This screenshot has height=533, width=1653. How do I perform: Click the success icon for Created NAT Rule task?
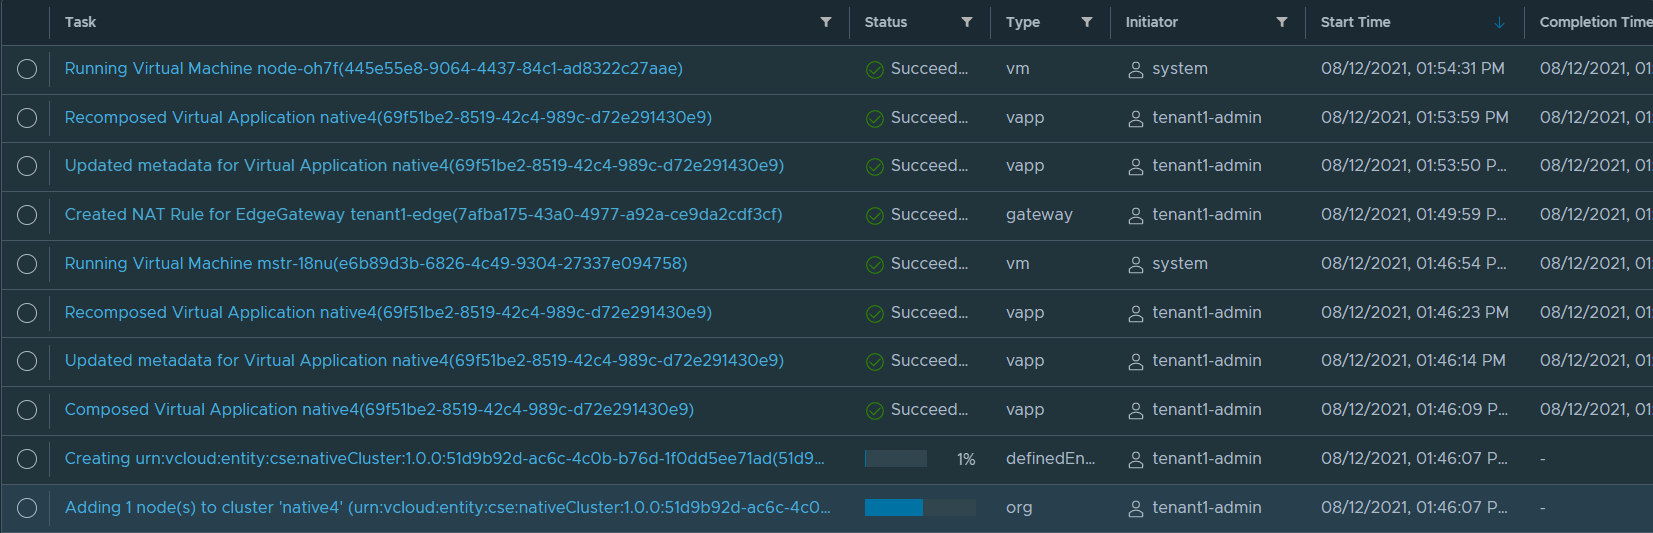tap(875, 215)
